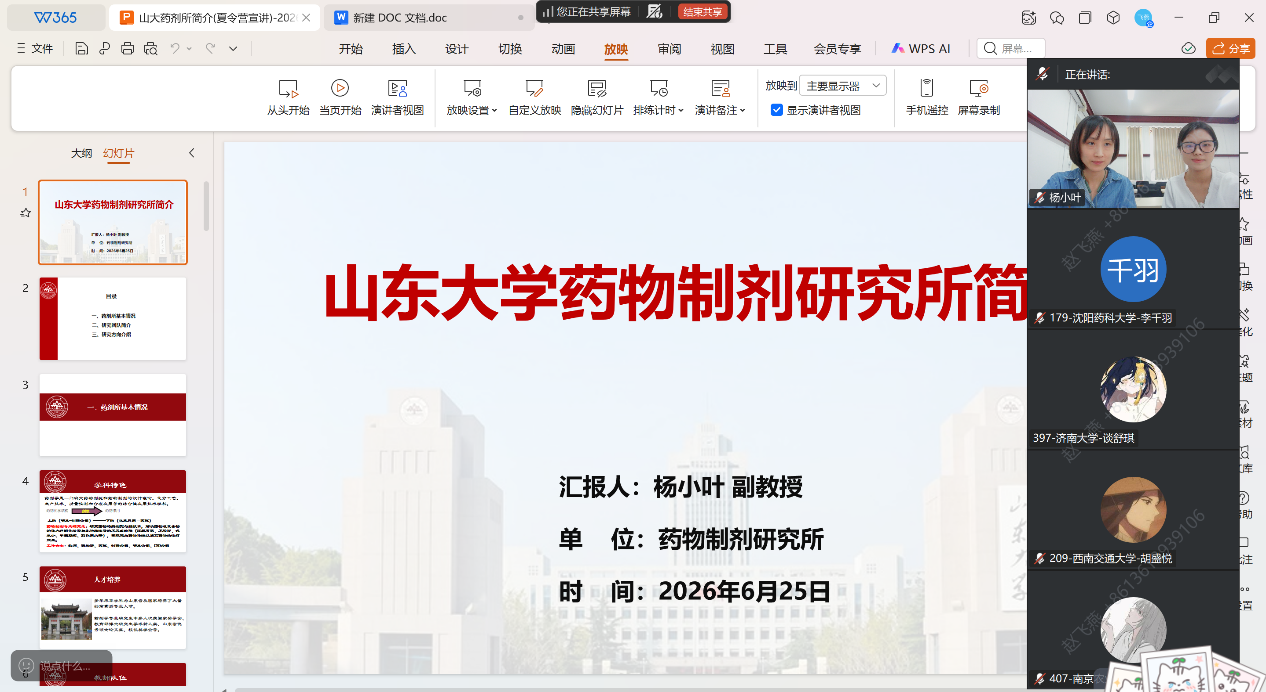The height and width of the screenshot is (692, 1266).
Task: Switch to the 插入 ribbon tab
Action: coord(404,49)
